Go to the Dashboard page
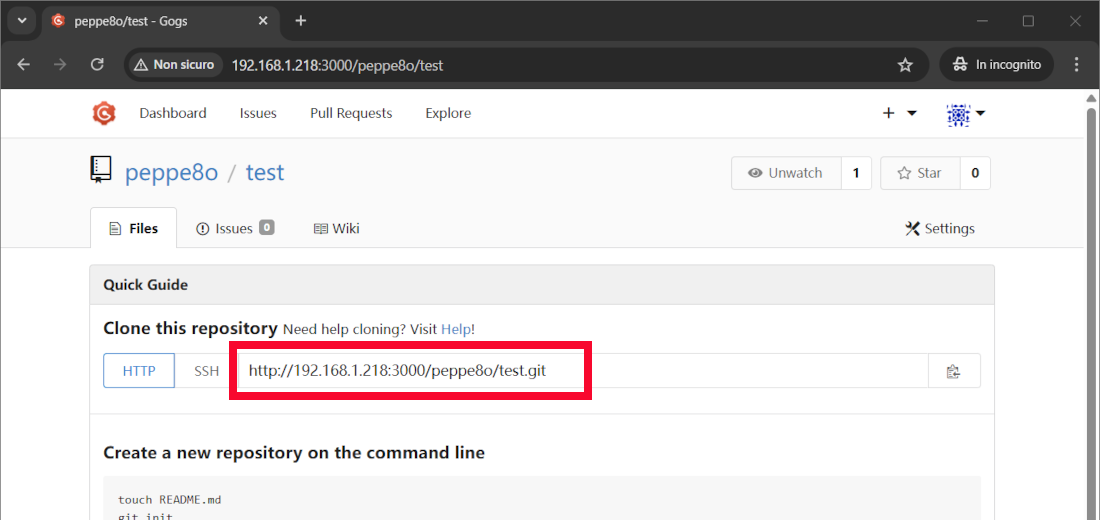Viewport: 1100px width, 520px height. [x=173, y=113]
